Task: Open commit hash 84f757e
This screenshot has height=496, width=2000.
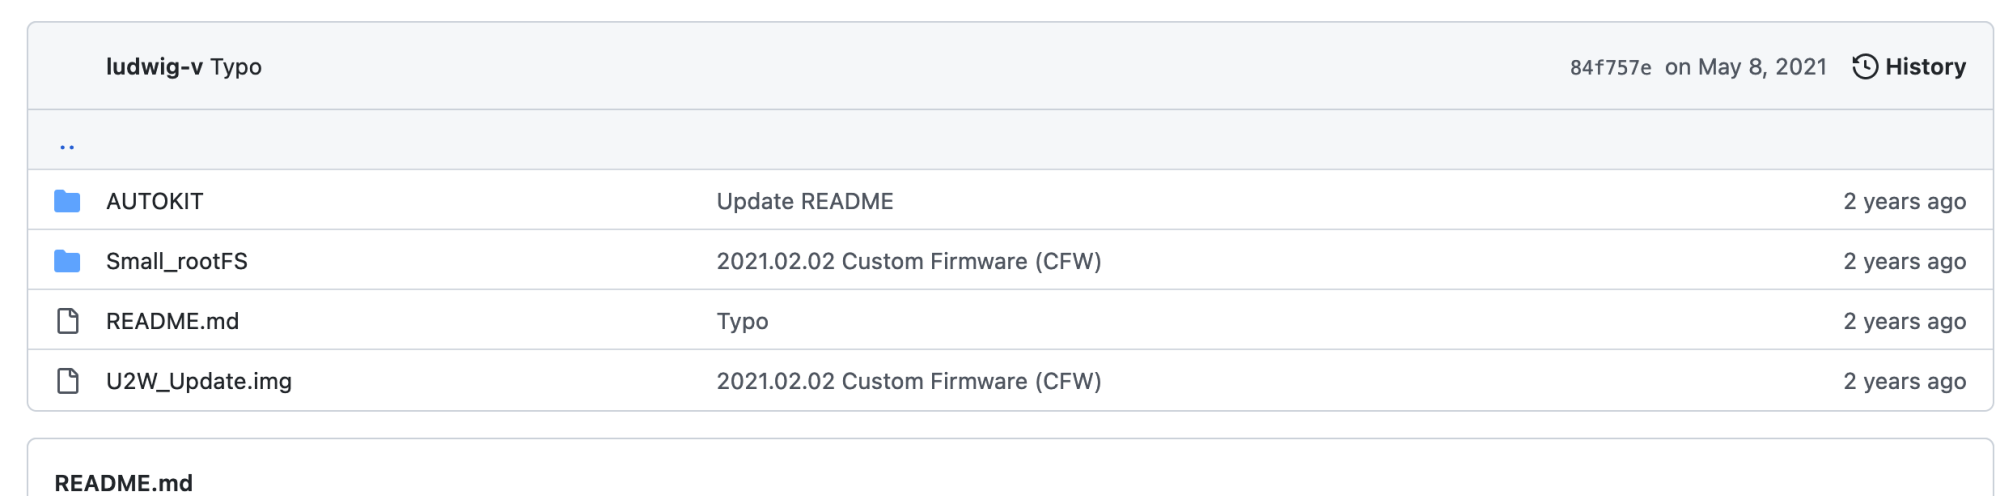Action: (x=1610, y=68)
